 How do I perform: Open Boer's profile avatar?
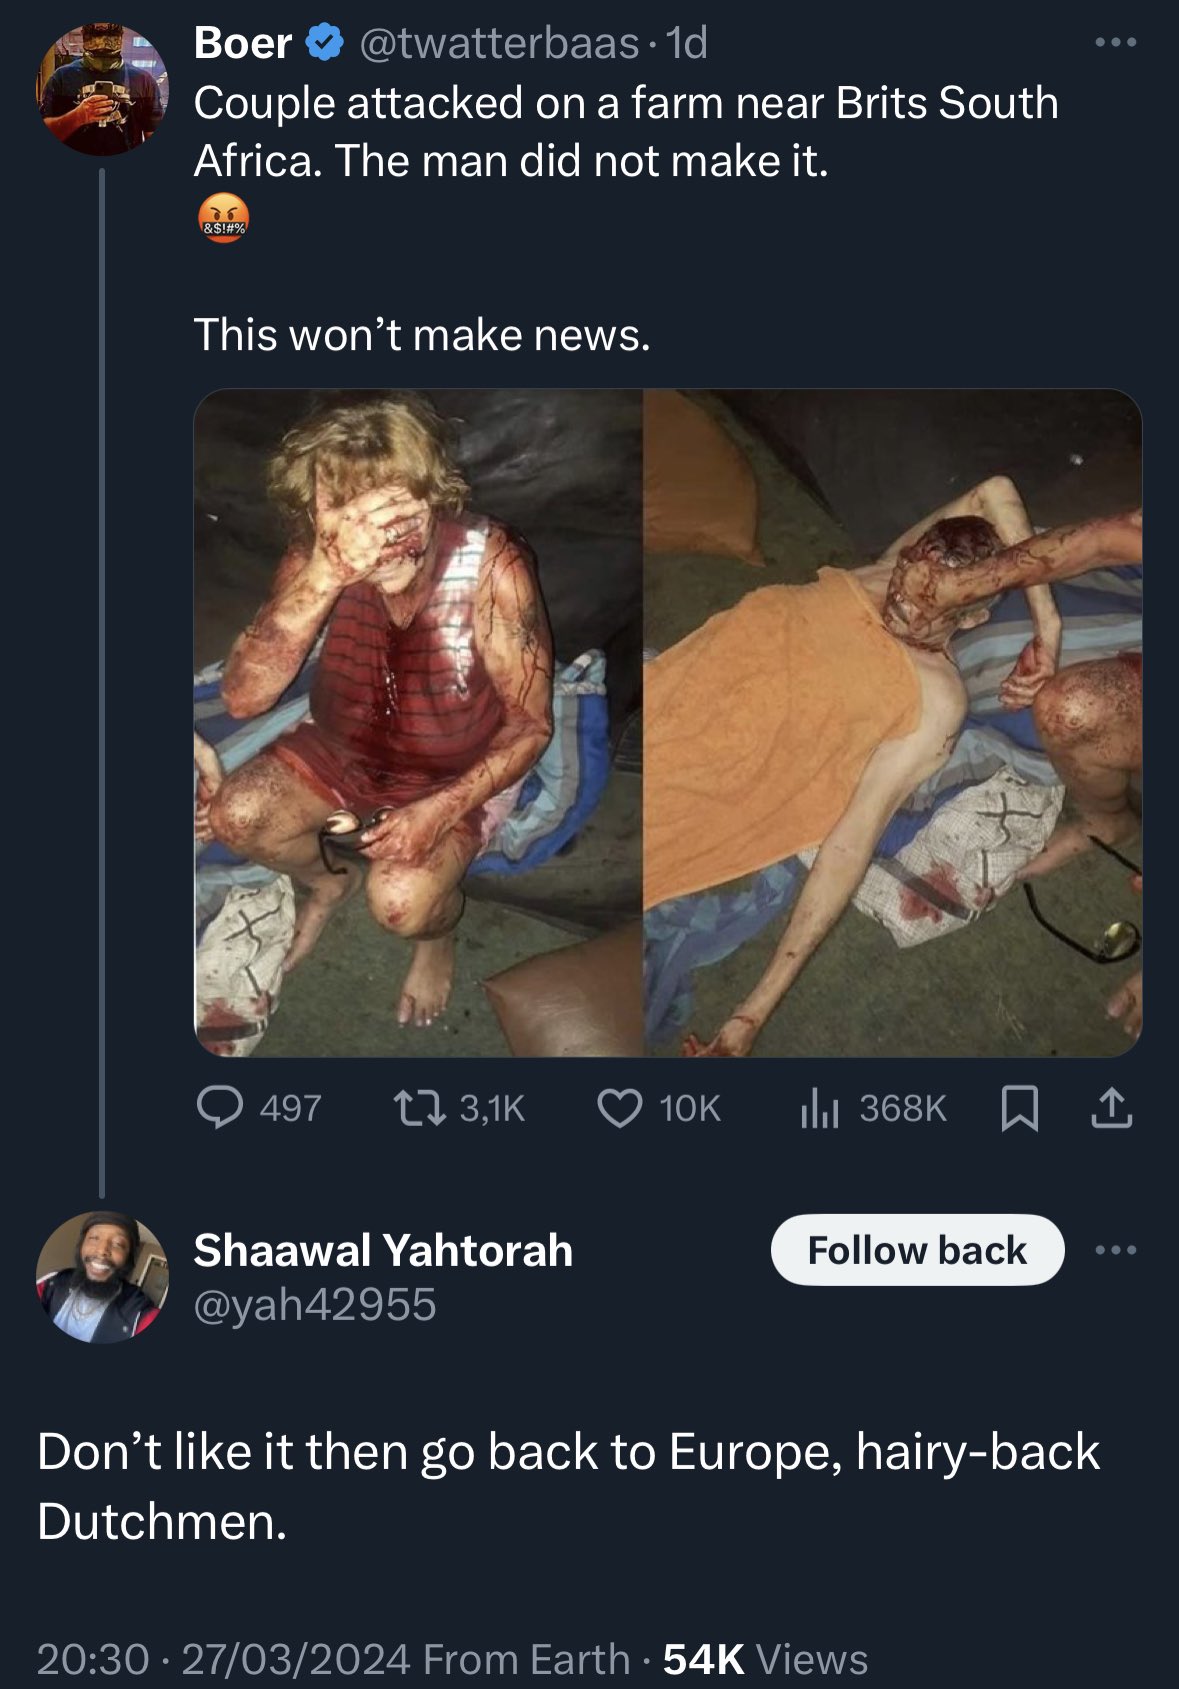pyautogui.click(x=103, y=90)
